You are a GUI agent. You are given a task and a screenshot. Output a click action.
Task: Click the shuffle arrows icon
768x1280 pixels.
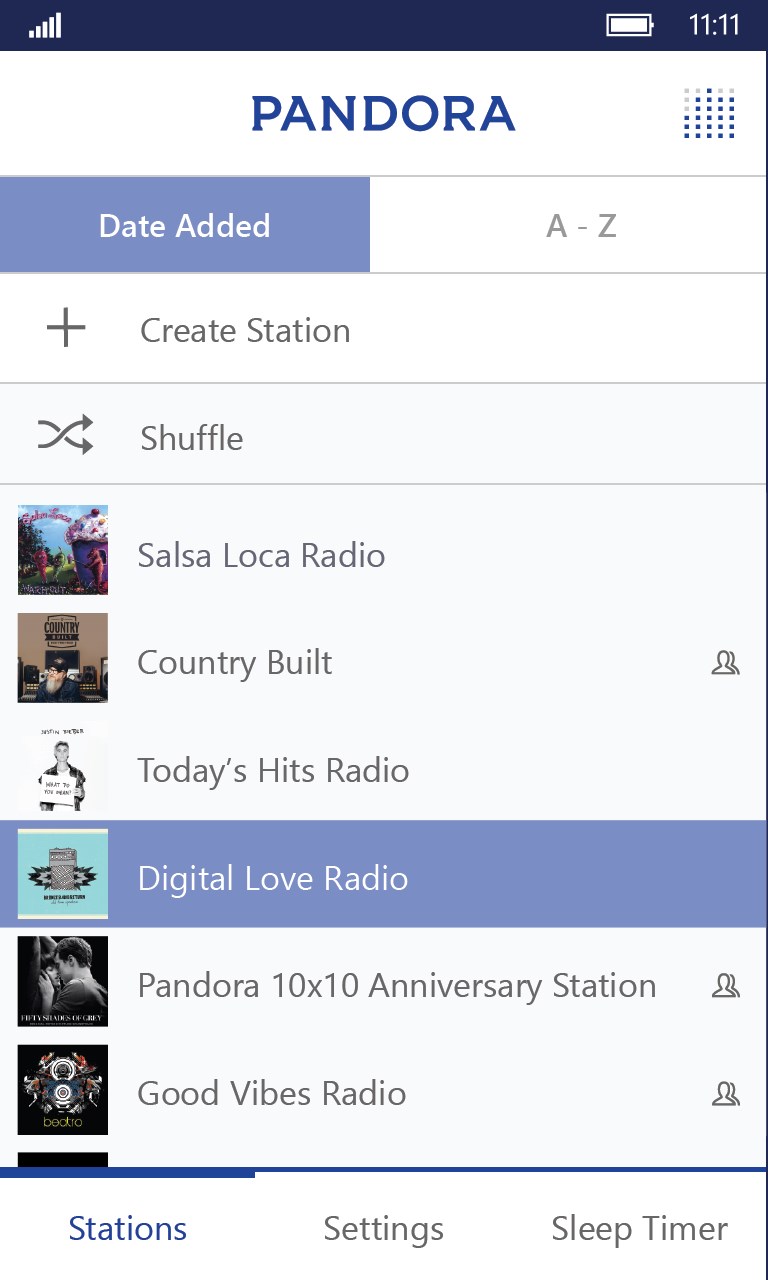[x=65, y=436]
